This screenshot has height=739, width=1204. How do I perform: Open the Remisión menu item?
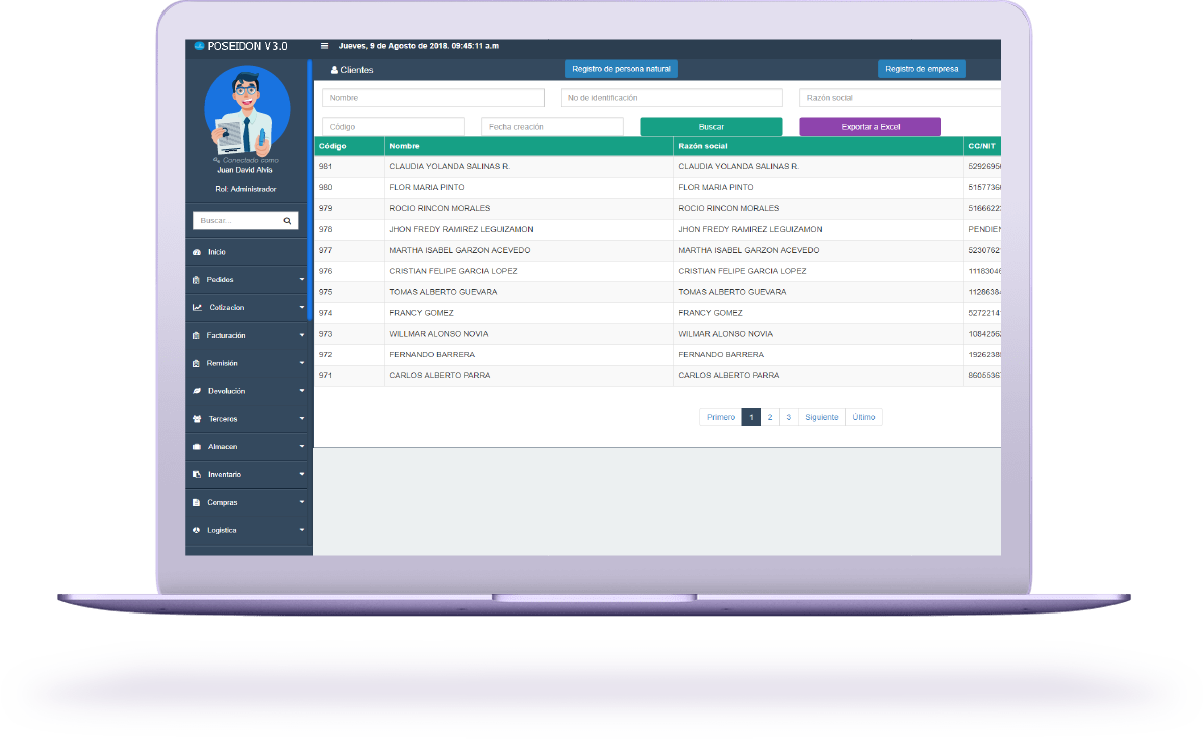point(222,363)
